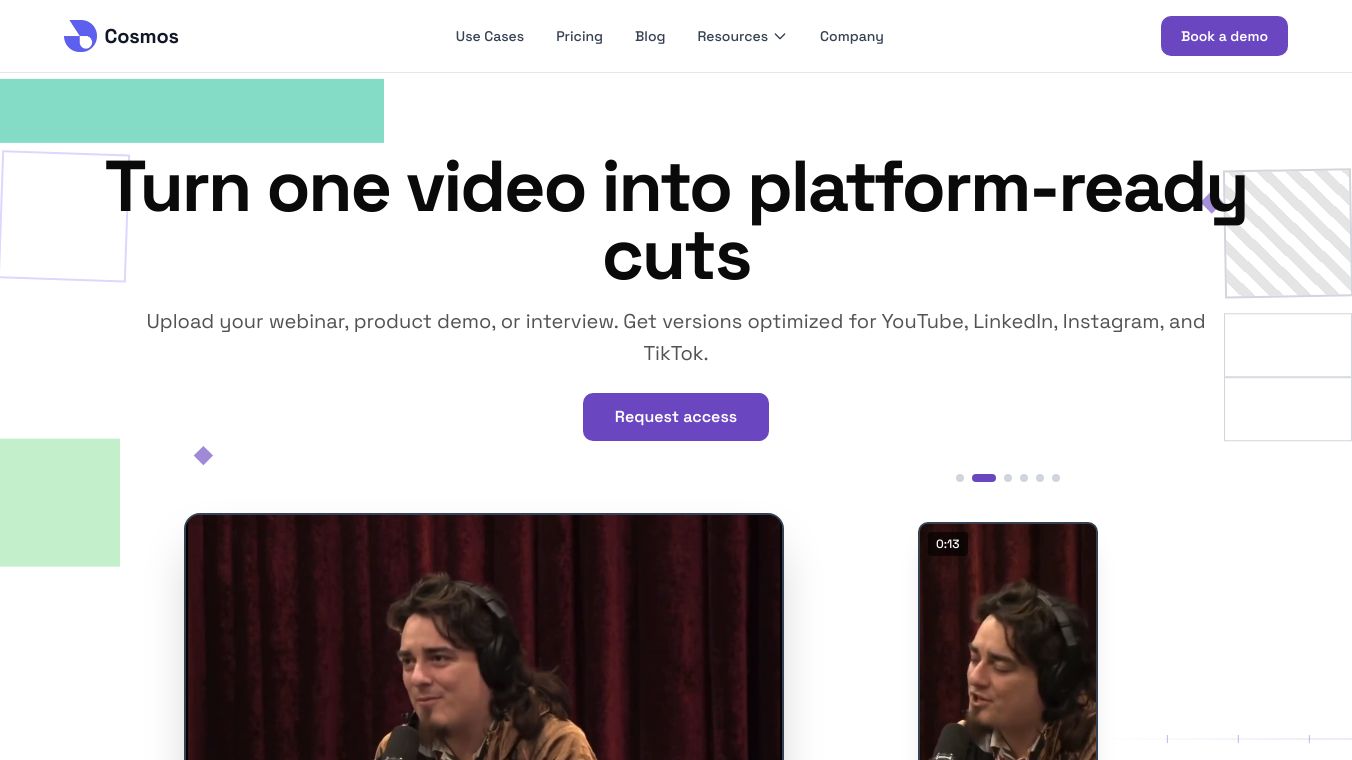The width and height of the screenshot is (1352, 760).
Task: Open the Company page
Action: pyautogui.click(x=852, y=36)
